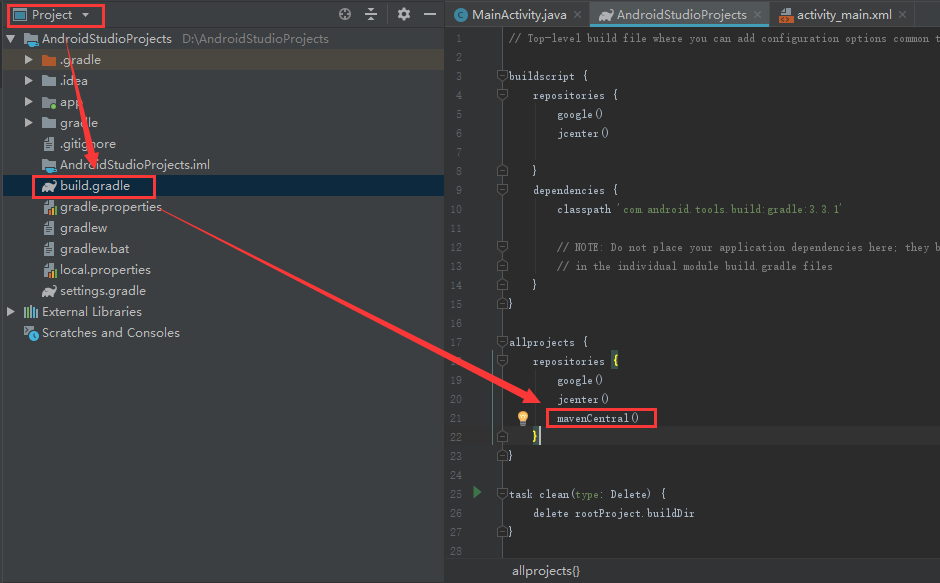940x583 pixels.
Task: Select settings.gradle in the project tree
Action: click(101, 290)
